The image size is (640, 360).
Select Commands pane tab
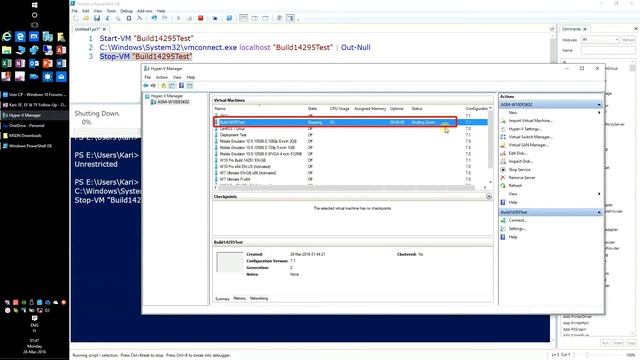571,29
